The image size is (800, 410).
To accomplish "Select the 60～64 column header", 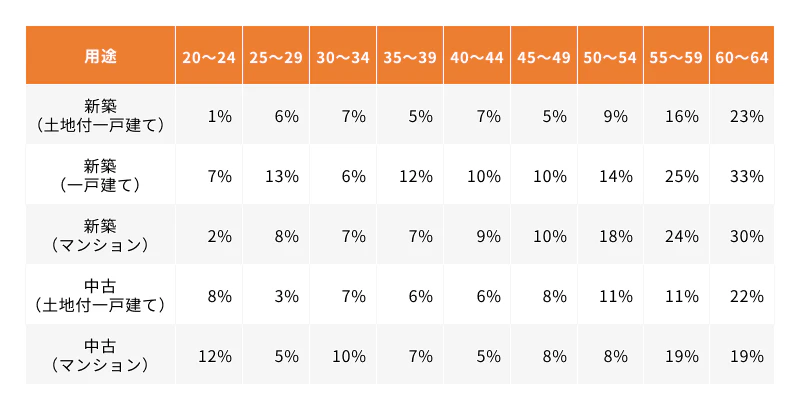I will (742, 55).
